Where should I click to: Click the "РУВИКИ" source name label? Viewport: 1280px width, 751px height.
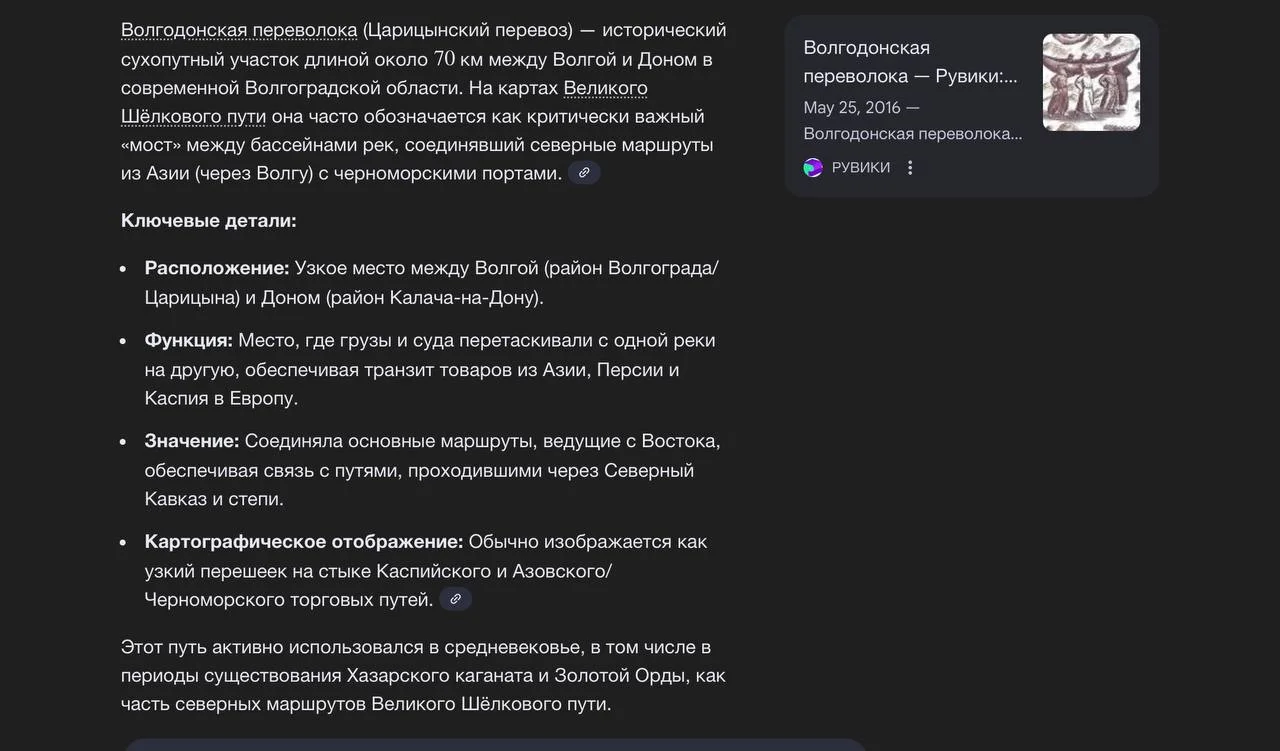point(860,168)
